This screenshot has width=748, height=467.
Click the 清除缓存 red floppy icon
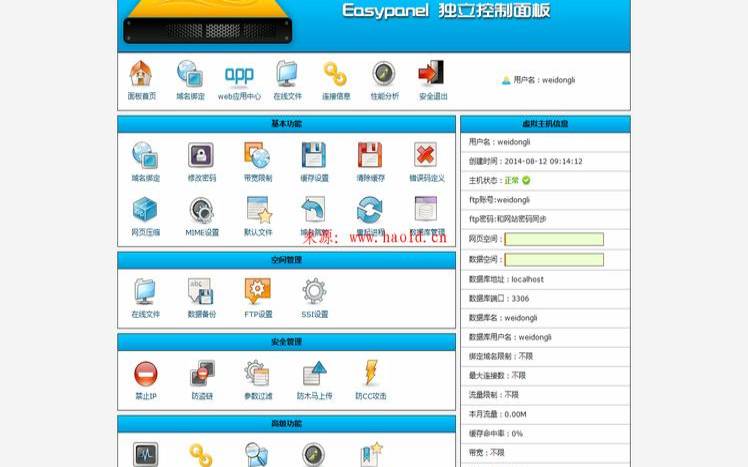pyautogui.click(x=370, y=155)
